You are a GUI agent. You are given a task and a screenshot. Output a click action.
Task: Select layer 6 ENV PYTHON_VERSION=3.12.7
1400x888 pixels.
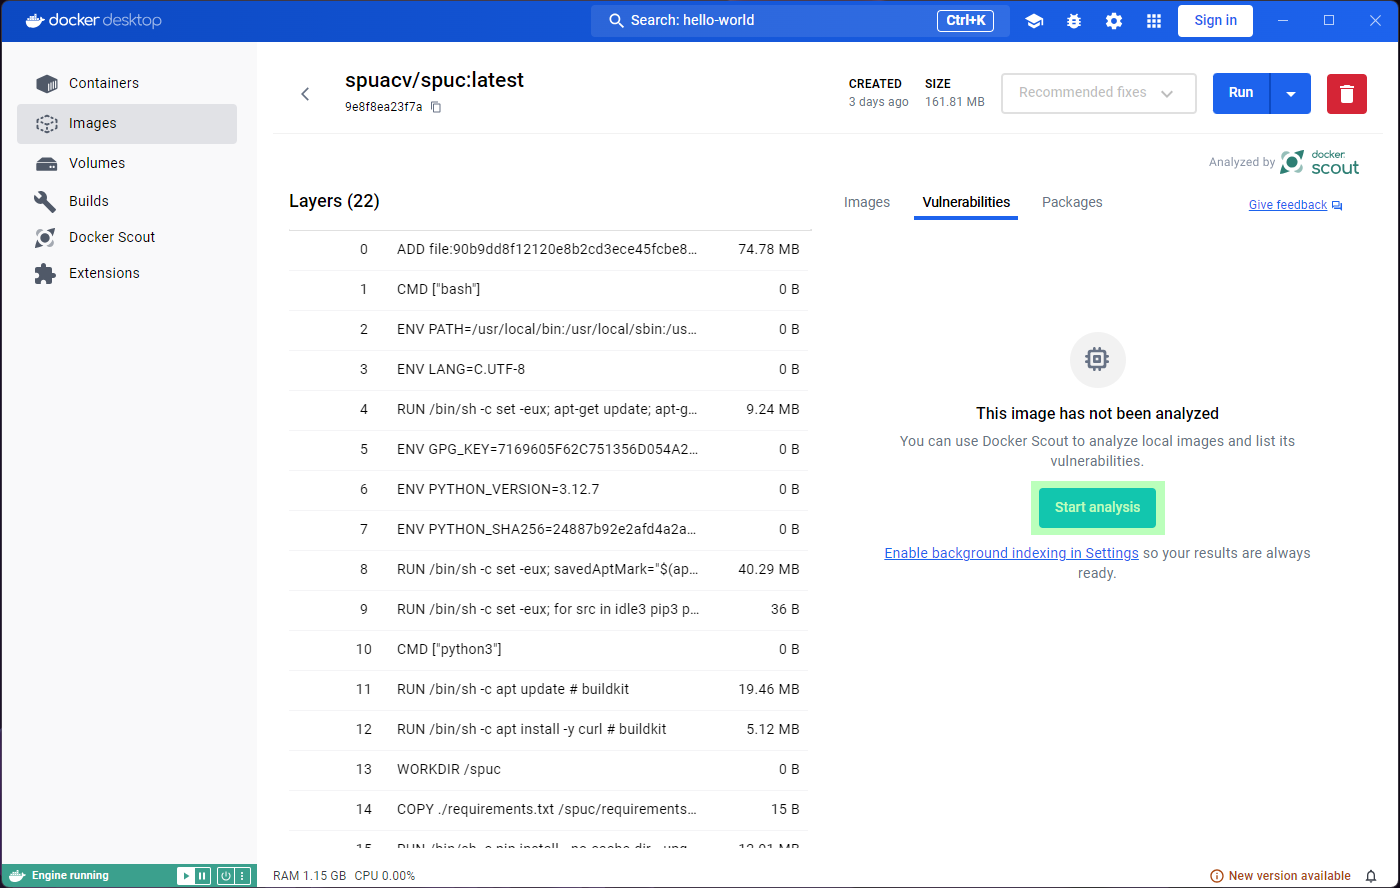pos(550,489)
